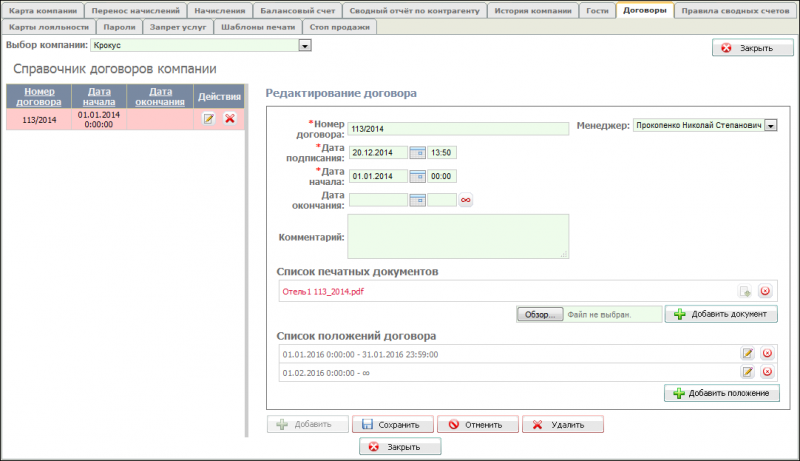Open calendar for Дата окончания
Image resolution: width=800 pixels, height=461 pixels.
tap(418, 200)
